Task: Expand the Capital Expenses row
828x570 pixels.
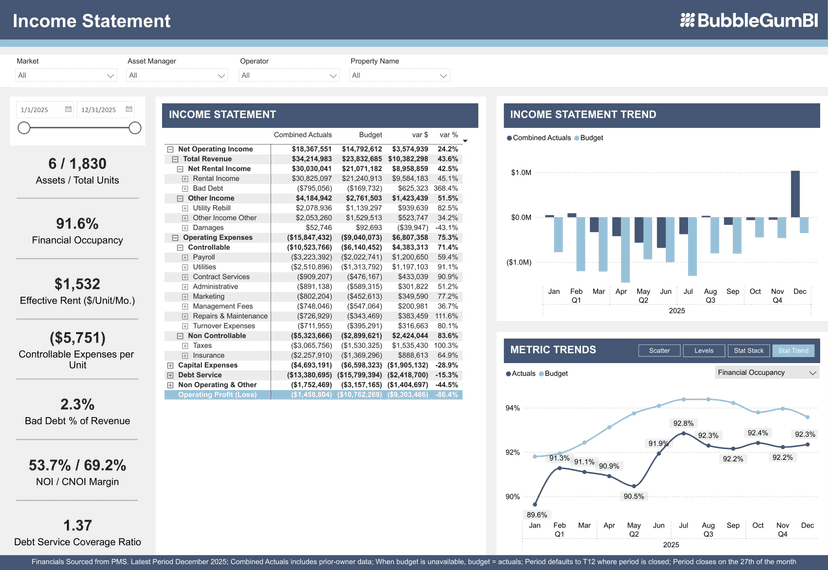Action: pos(170,366)
